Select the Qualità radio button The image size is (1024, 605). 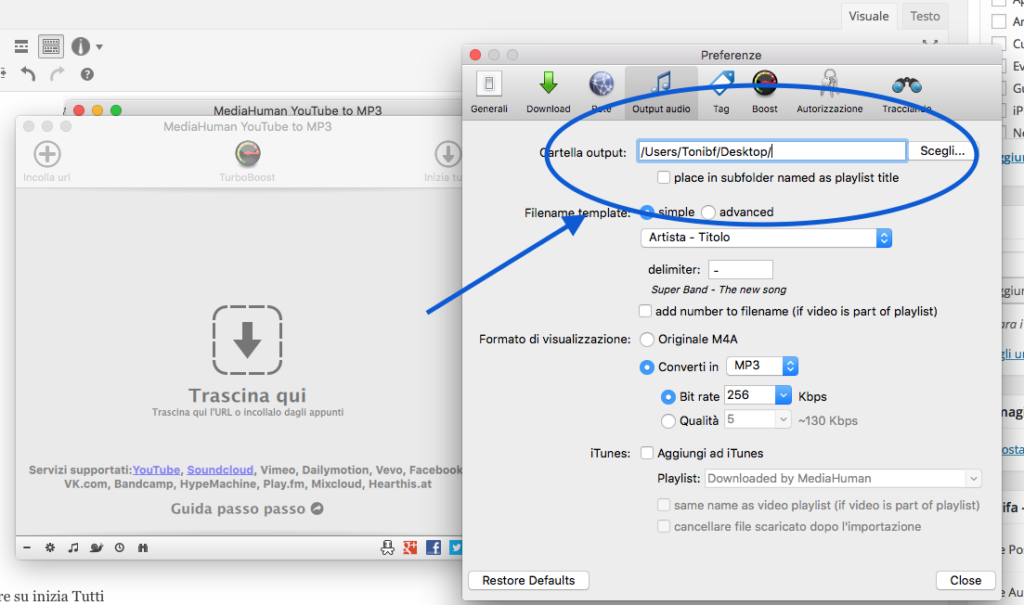coord(667,421)
